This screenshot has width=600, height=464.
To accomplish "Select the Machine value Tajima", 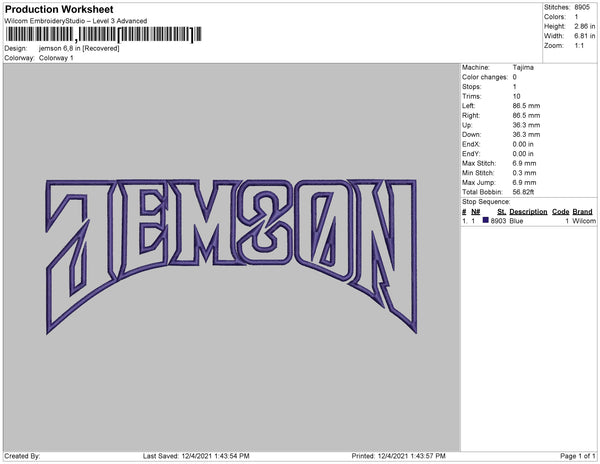I will [523, 67].
